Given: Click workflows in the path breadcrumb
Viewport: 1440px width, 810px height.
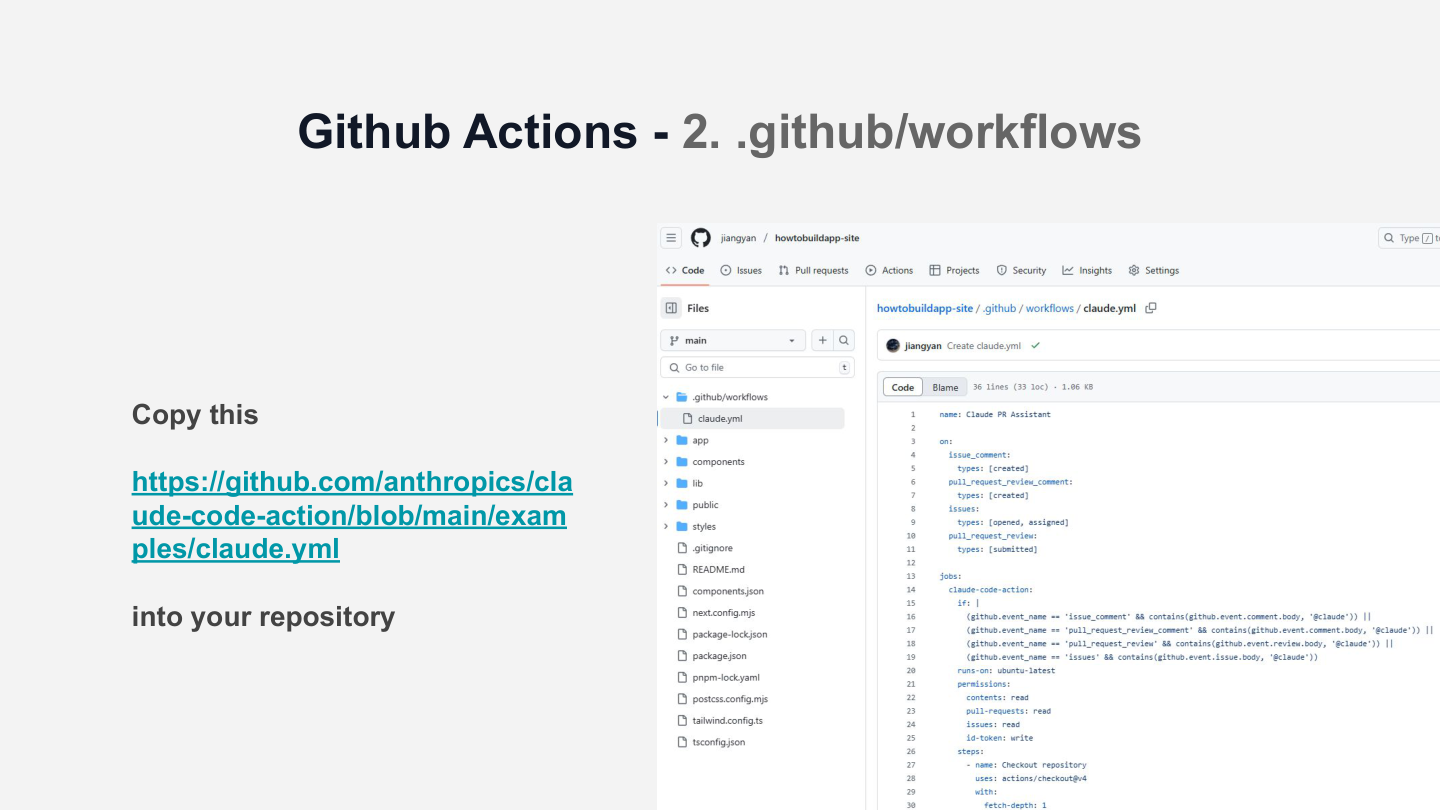Looking at the screenshot, I should pos(1050,308).
